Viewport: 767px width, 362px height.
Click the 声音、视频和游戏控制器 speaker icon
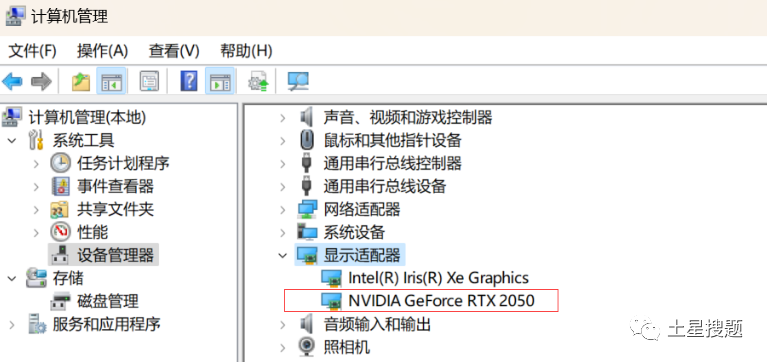[x=306, y=117]
